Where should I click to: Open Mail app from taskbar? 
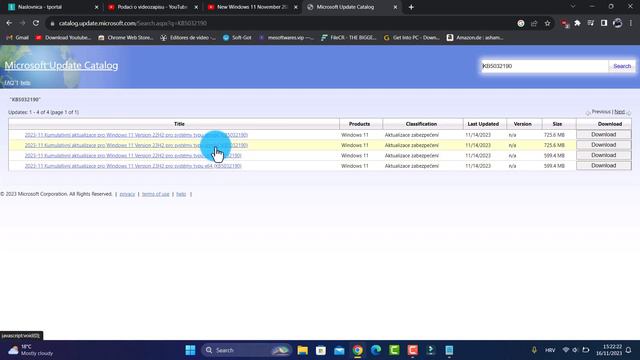coord(339,350)
